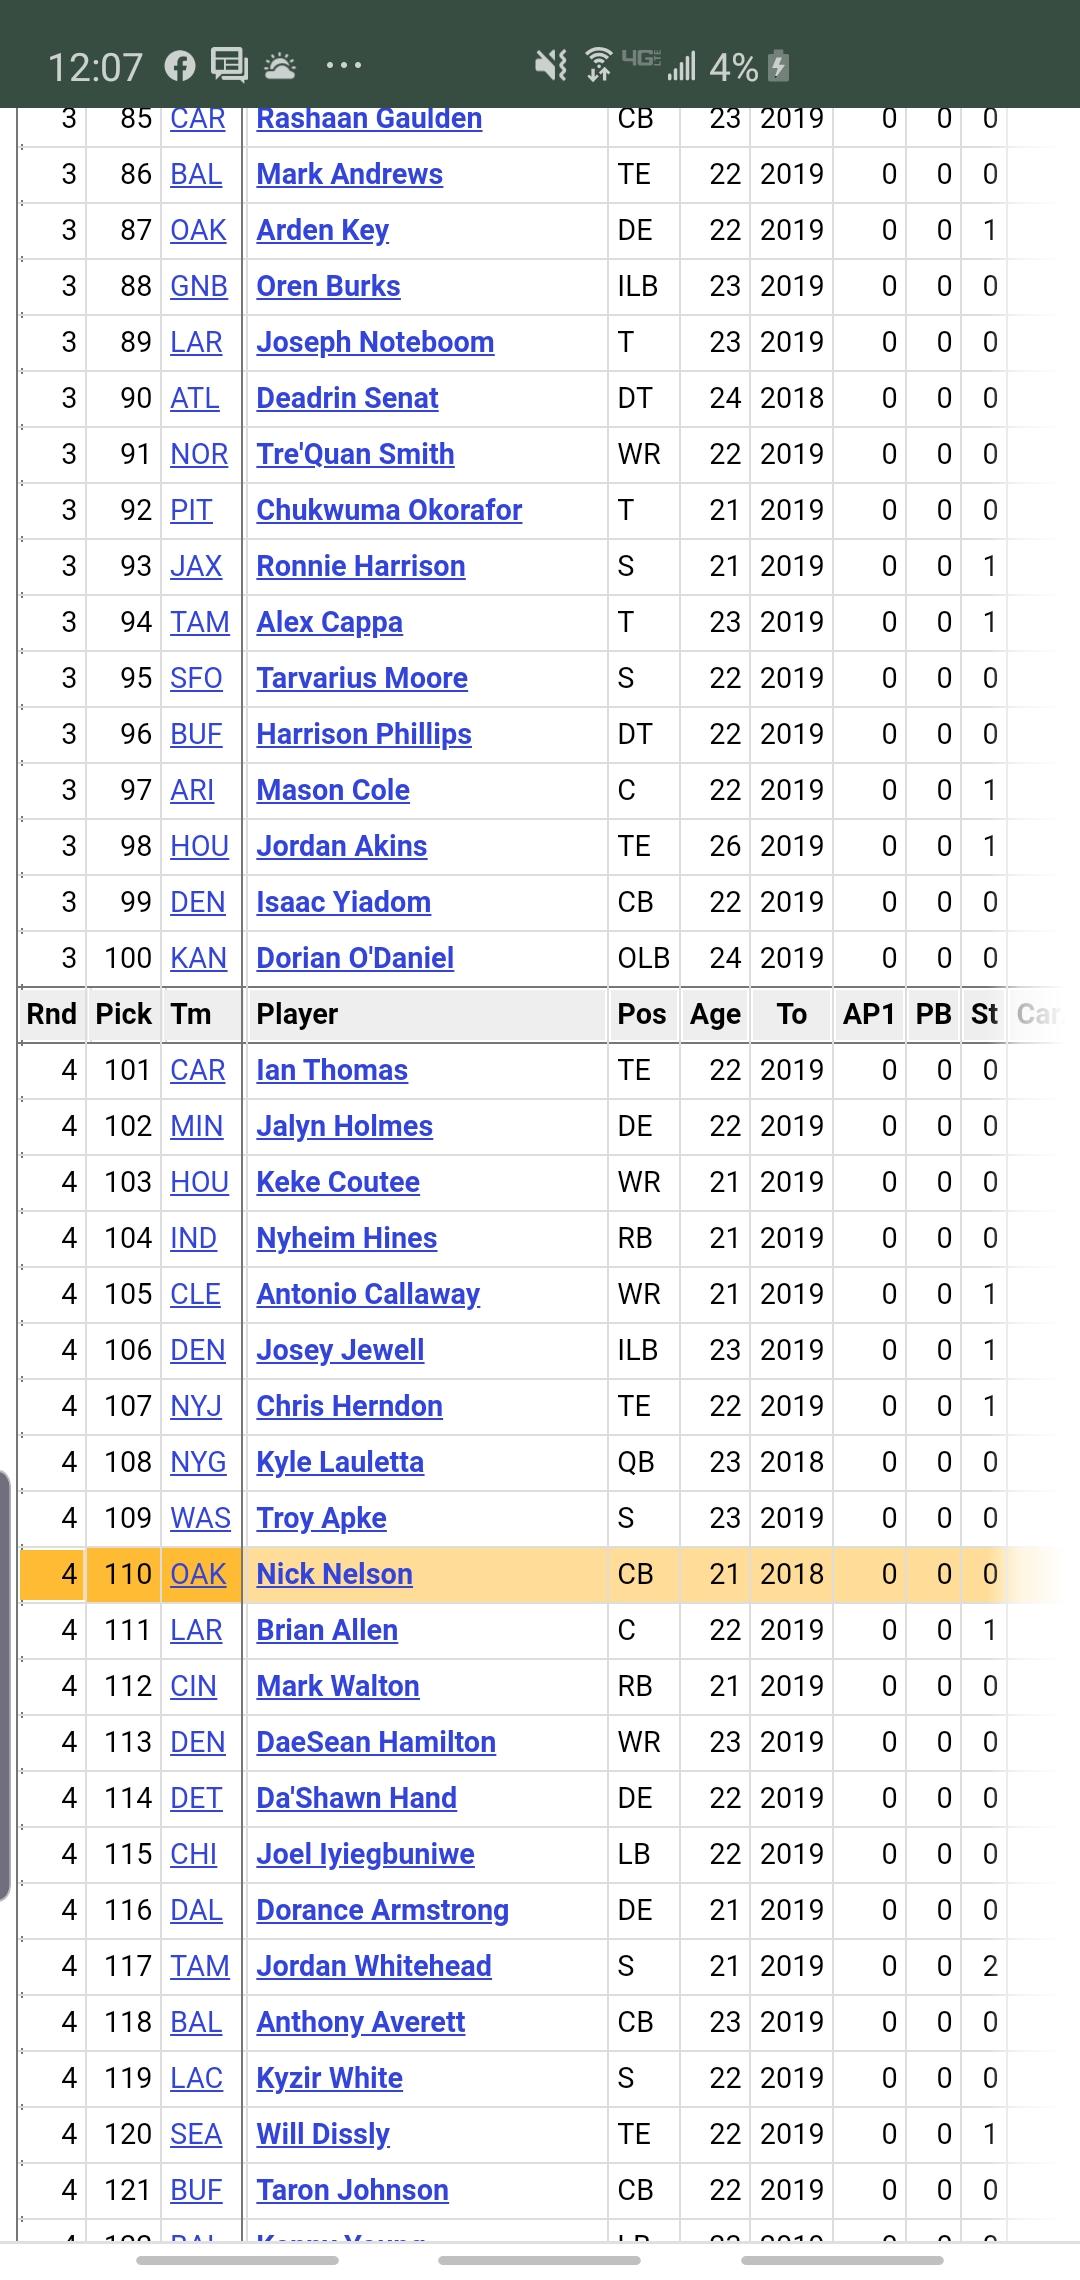Open Jordan Whitehead player link

pyautogui.click(x=374, y=1966)
